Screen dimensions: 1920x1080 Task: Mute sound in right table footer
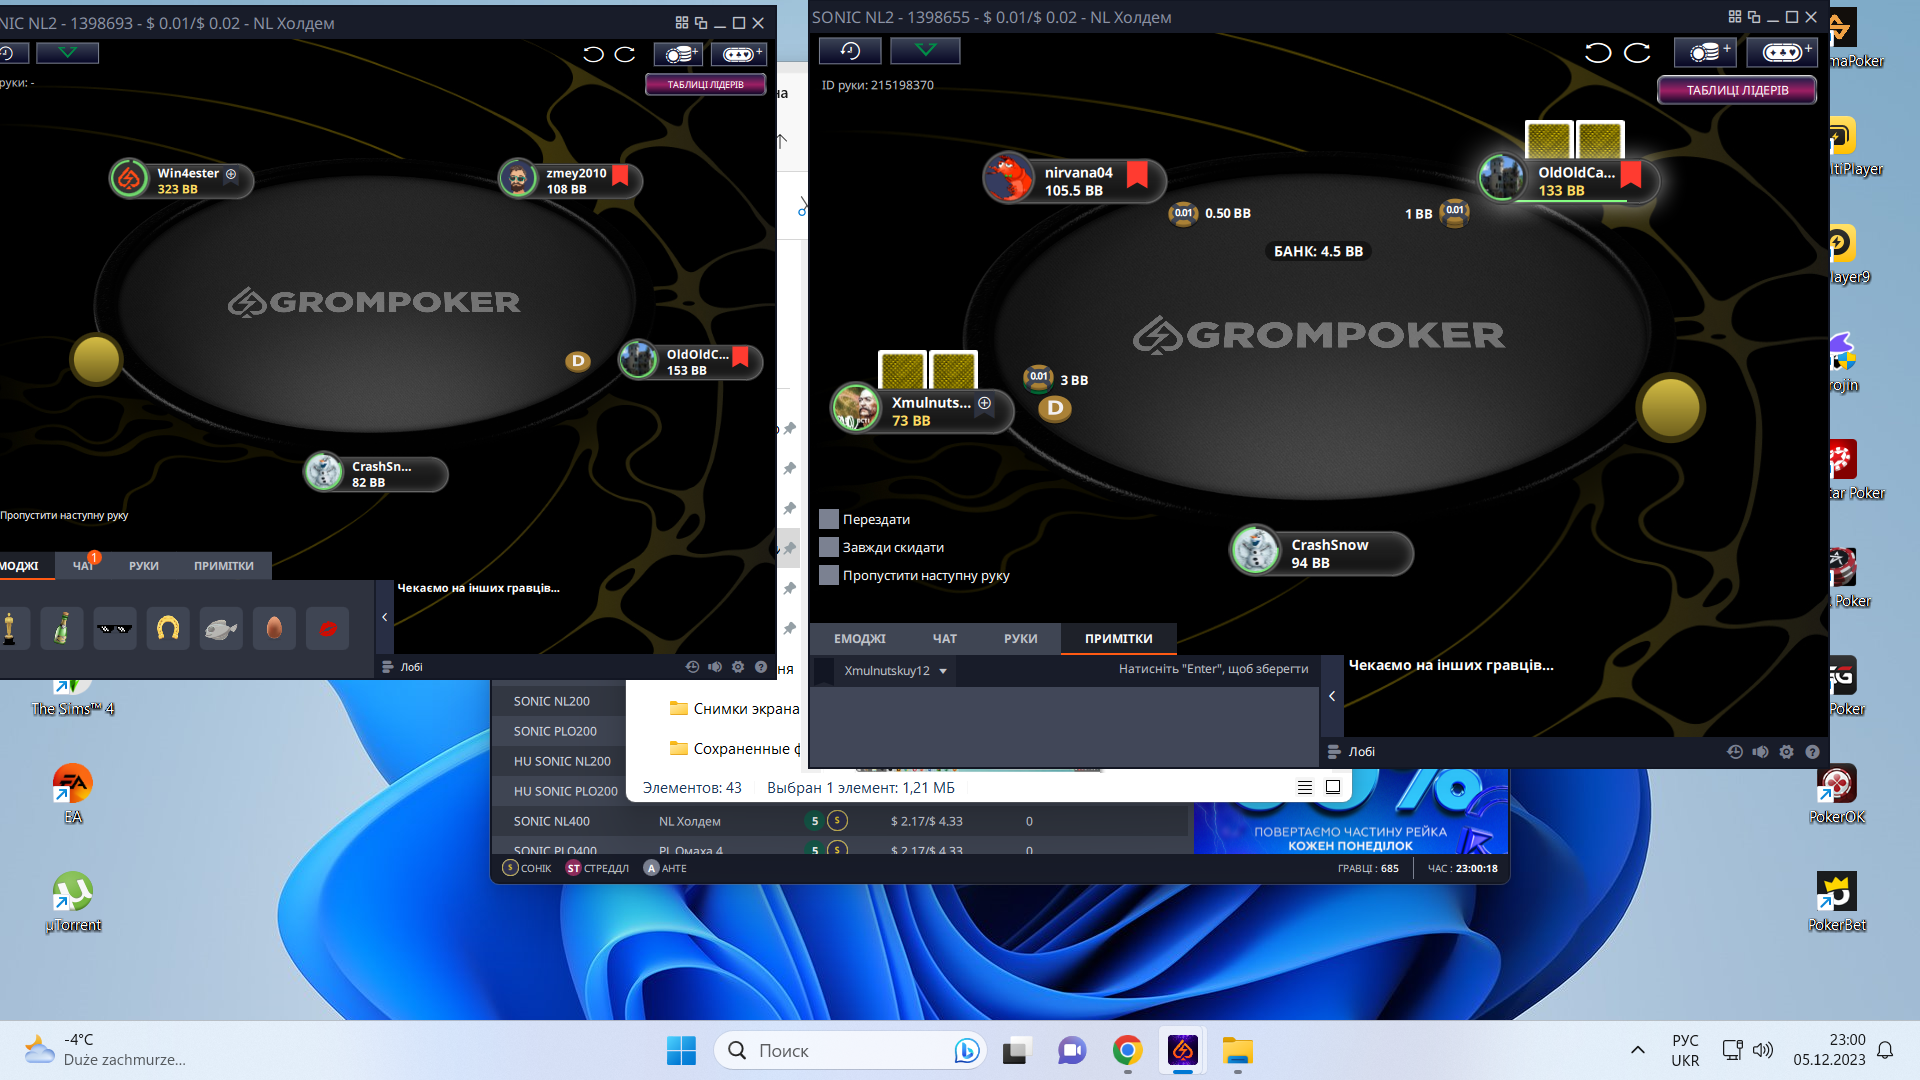(1761, 751)
